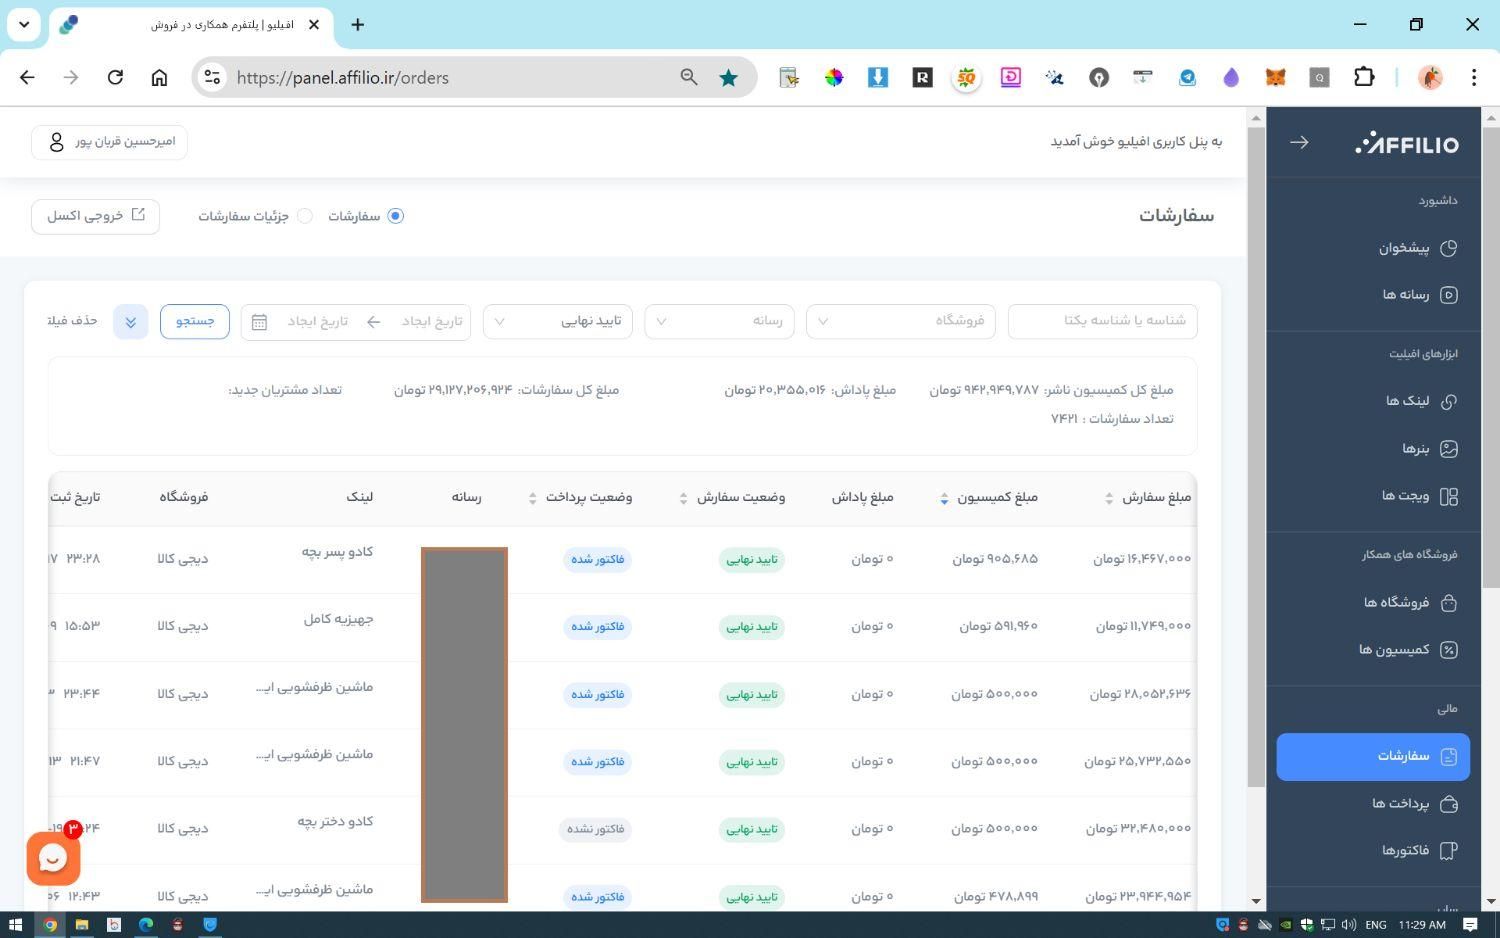Image resolution: width=1500 pixels, height=938 pixels.
Task: Select سفارشات in sidebar
Action: pyautogui.click(x=1373, y=756)
